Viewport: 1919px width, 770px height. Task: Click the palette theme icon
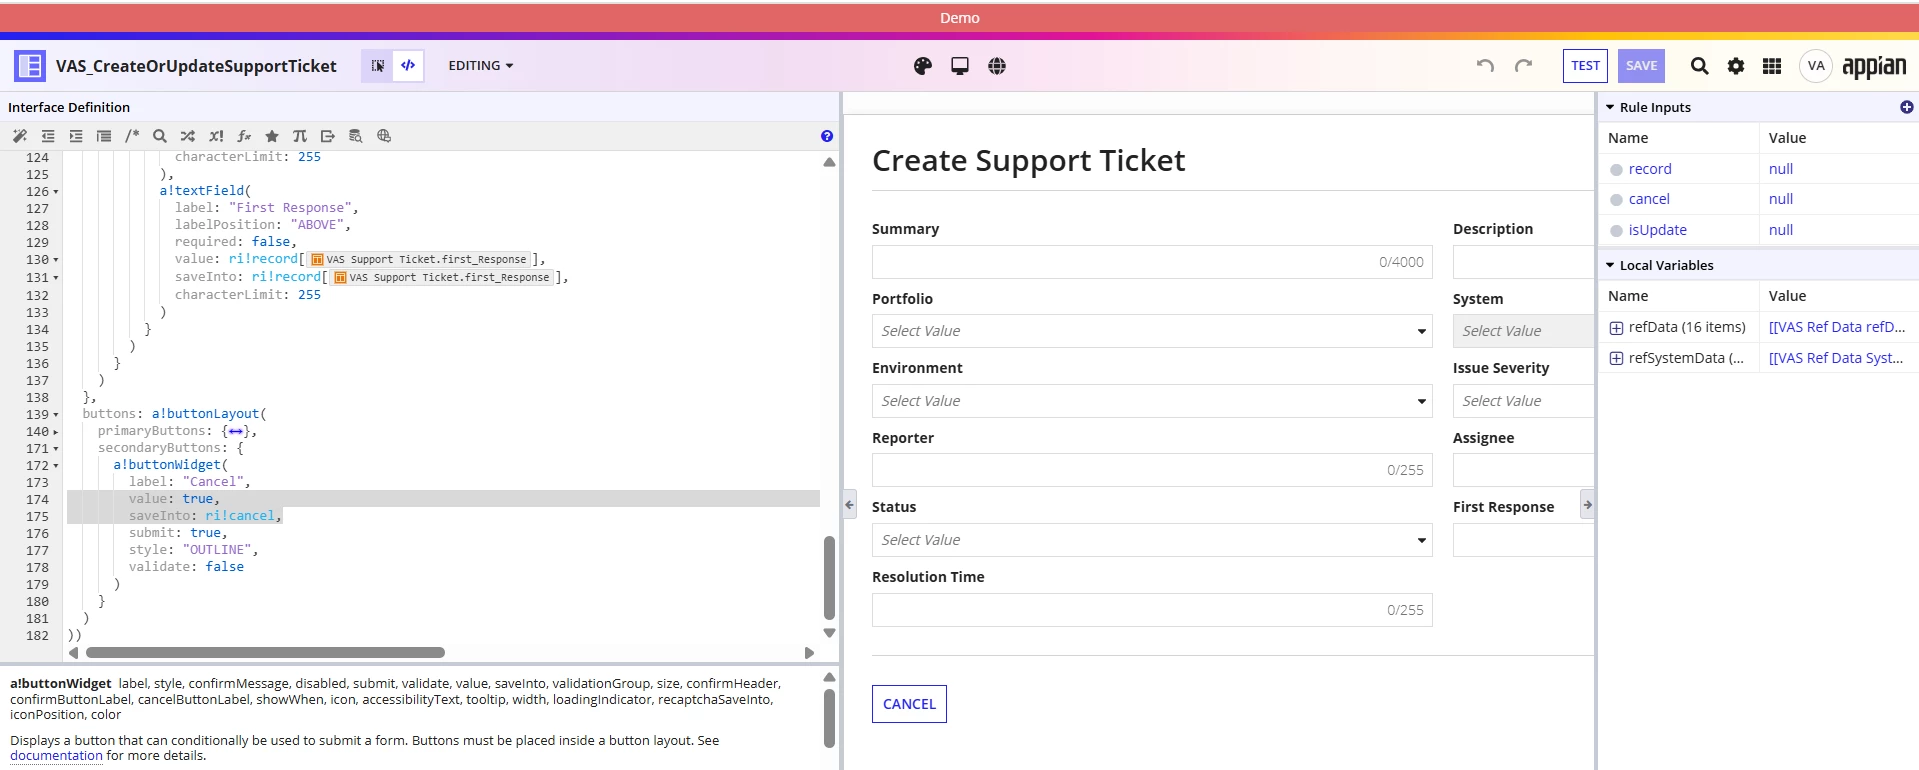point(923,66)
